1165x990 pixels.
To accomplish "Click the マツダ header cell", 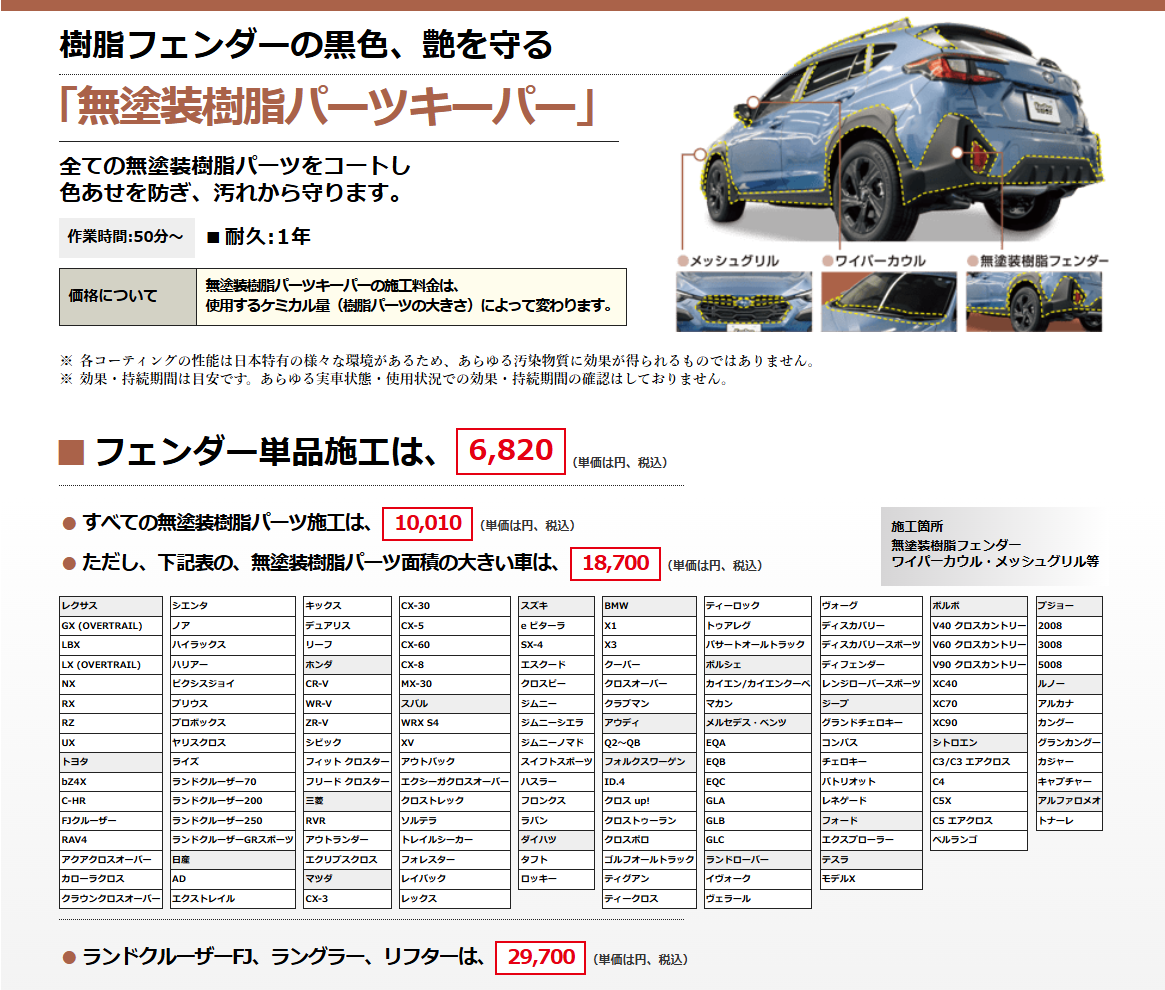I will pos(347,879).
